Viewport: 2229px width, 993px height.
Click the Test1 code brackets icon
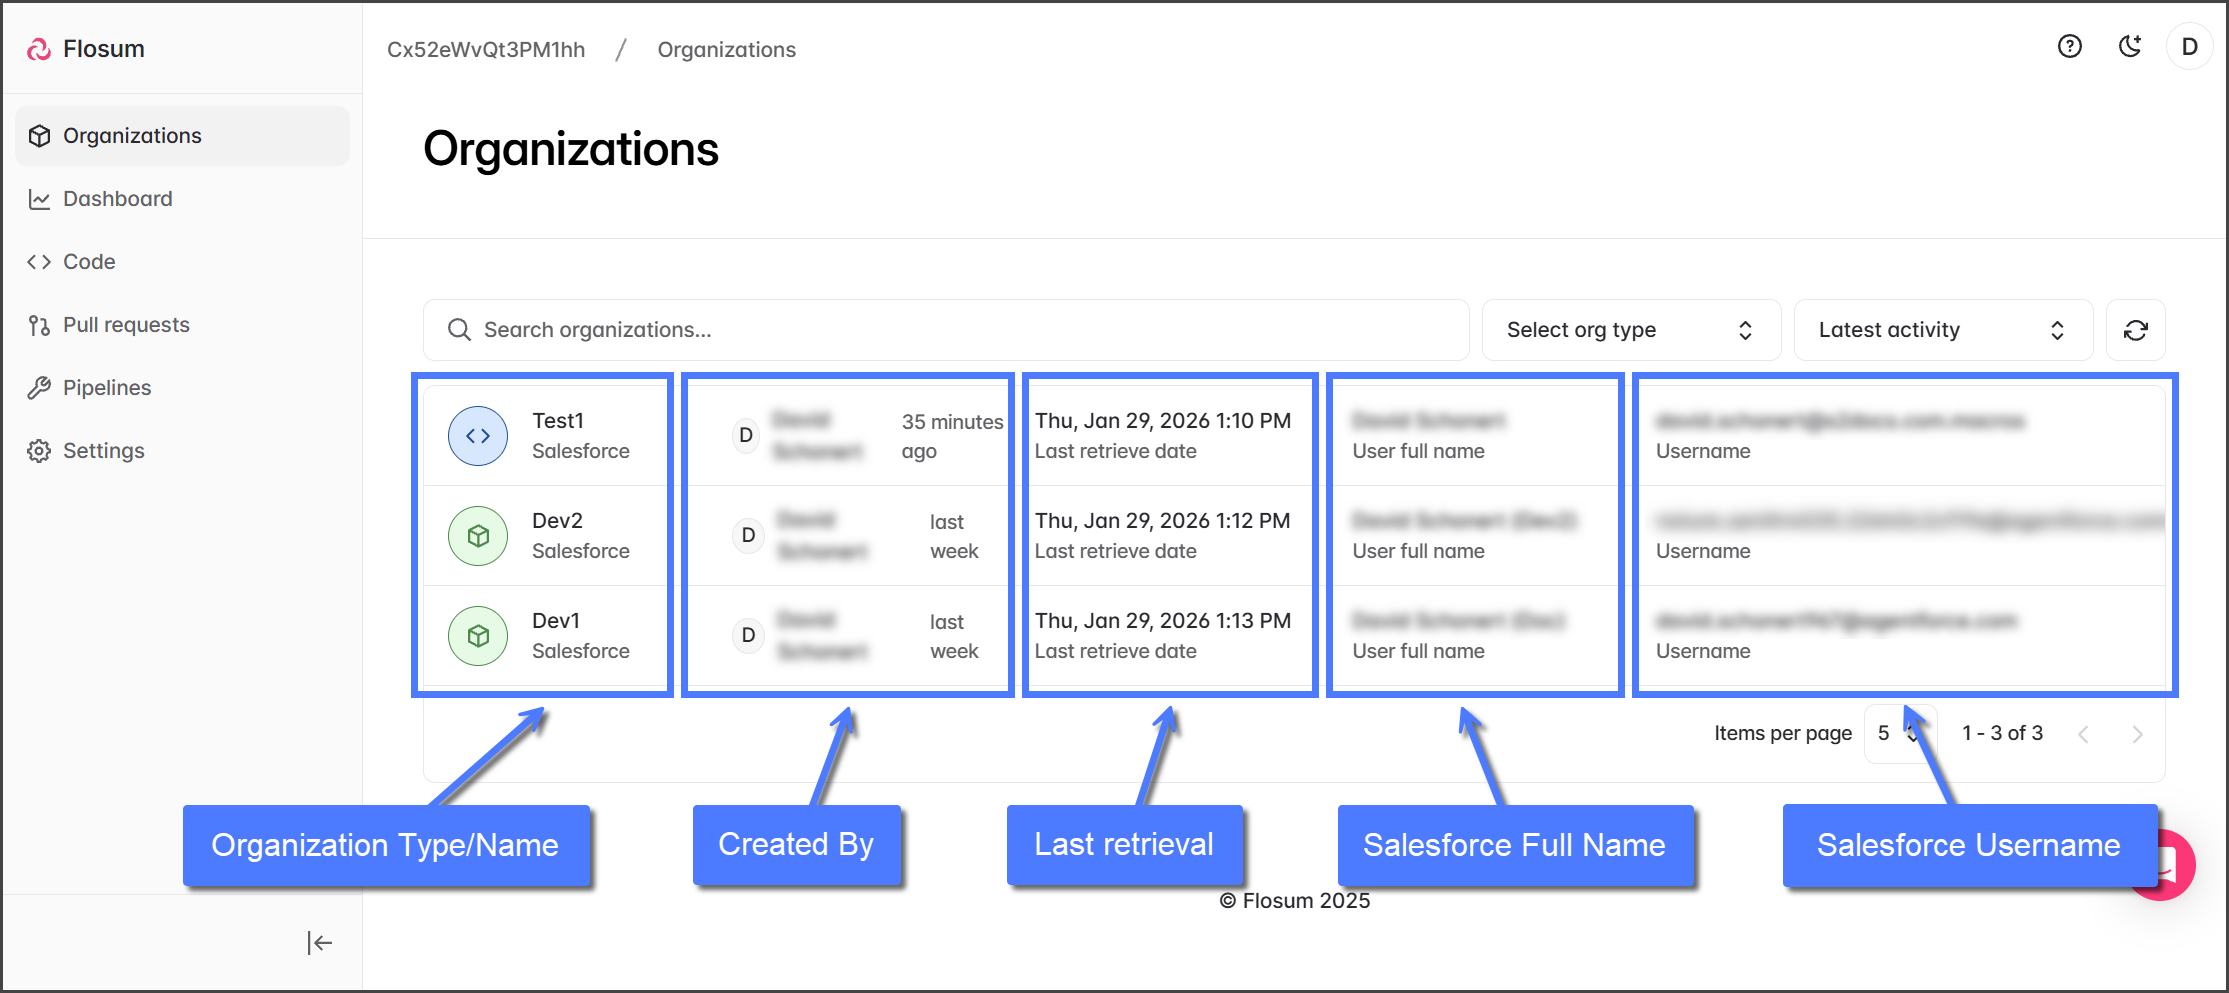click(x=478, y=436)
